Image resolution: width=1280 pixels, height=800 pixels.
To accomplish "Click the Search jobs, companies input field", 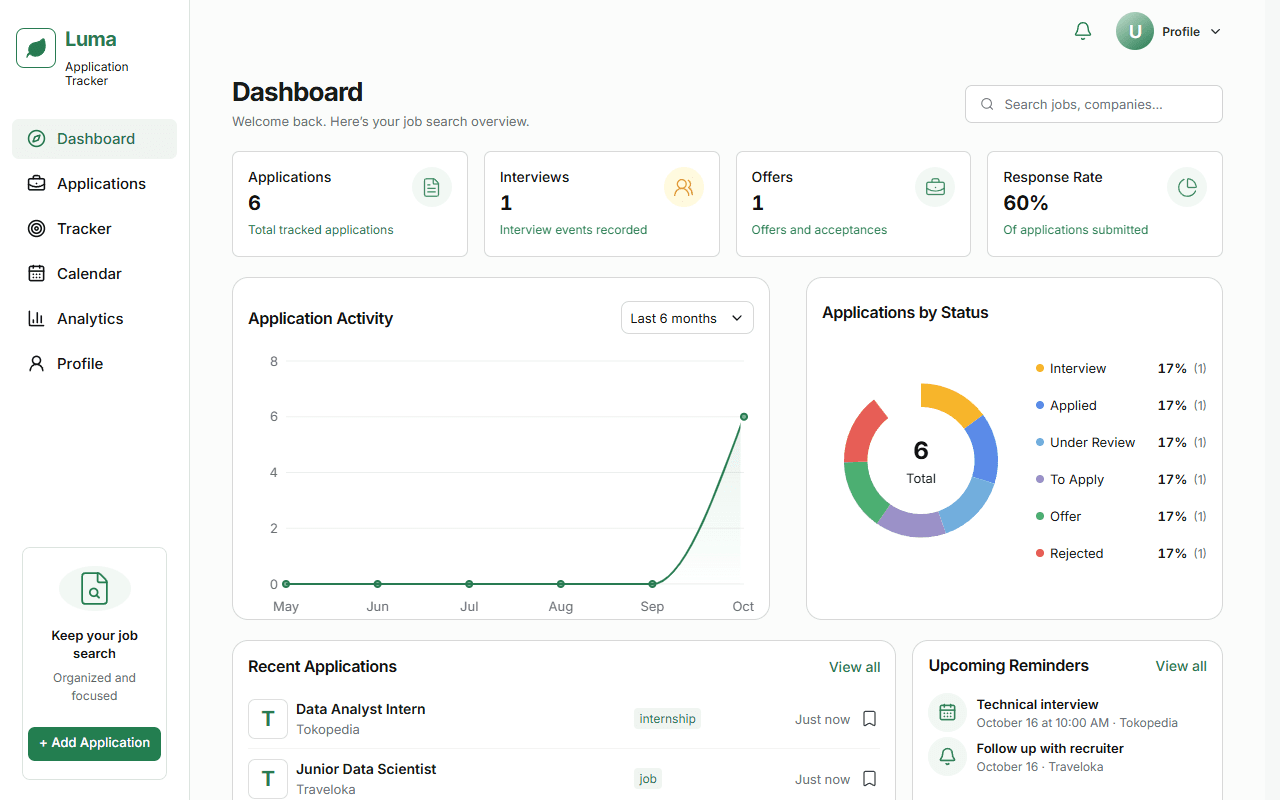I will click(x=1094, y=104).
